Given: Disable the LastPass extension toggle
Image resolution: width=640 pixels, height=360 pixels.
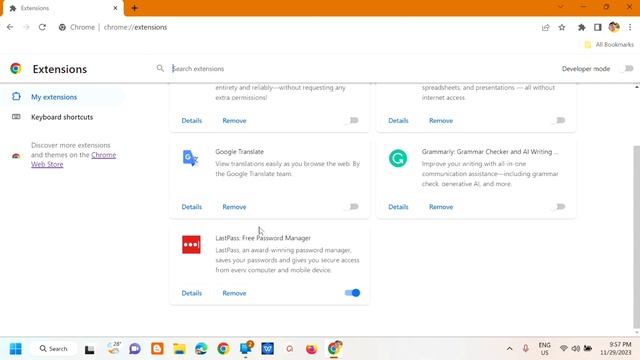Looking at the screenshot, I should coord(352,293).
